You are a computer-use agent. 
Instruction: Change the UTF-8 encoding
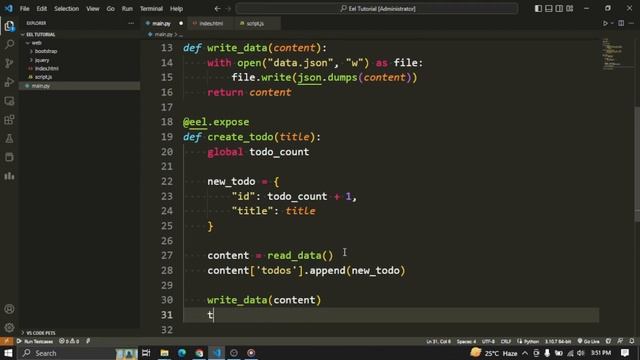click(488, 341)
